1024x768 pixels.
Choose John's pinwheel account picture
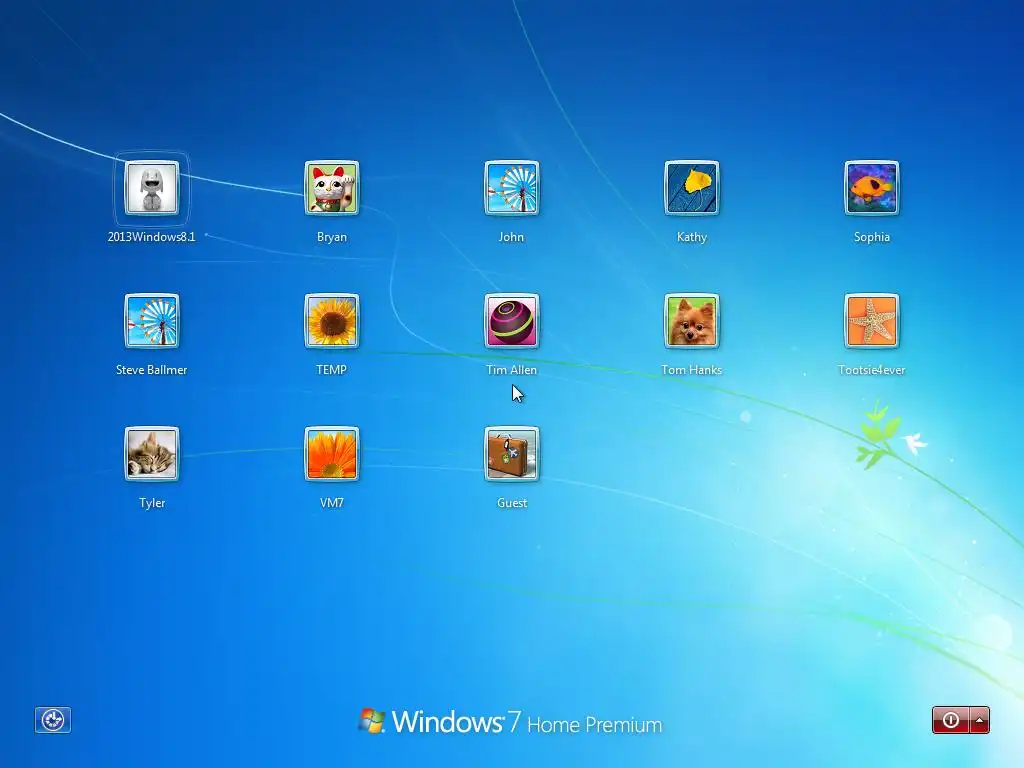pyautogui.click(x=512, y=188)
